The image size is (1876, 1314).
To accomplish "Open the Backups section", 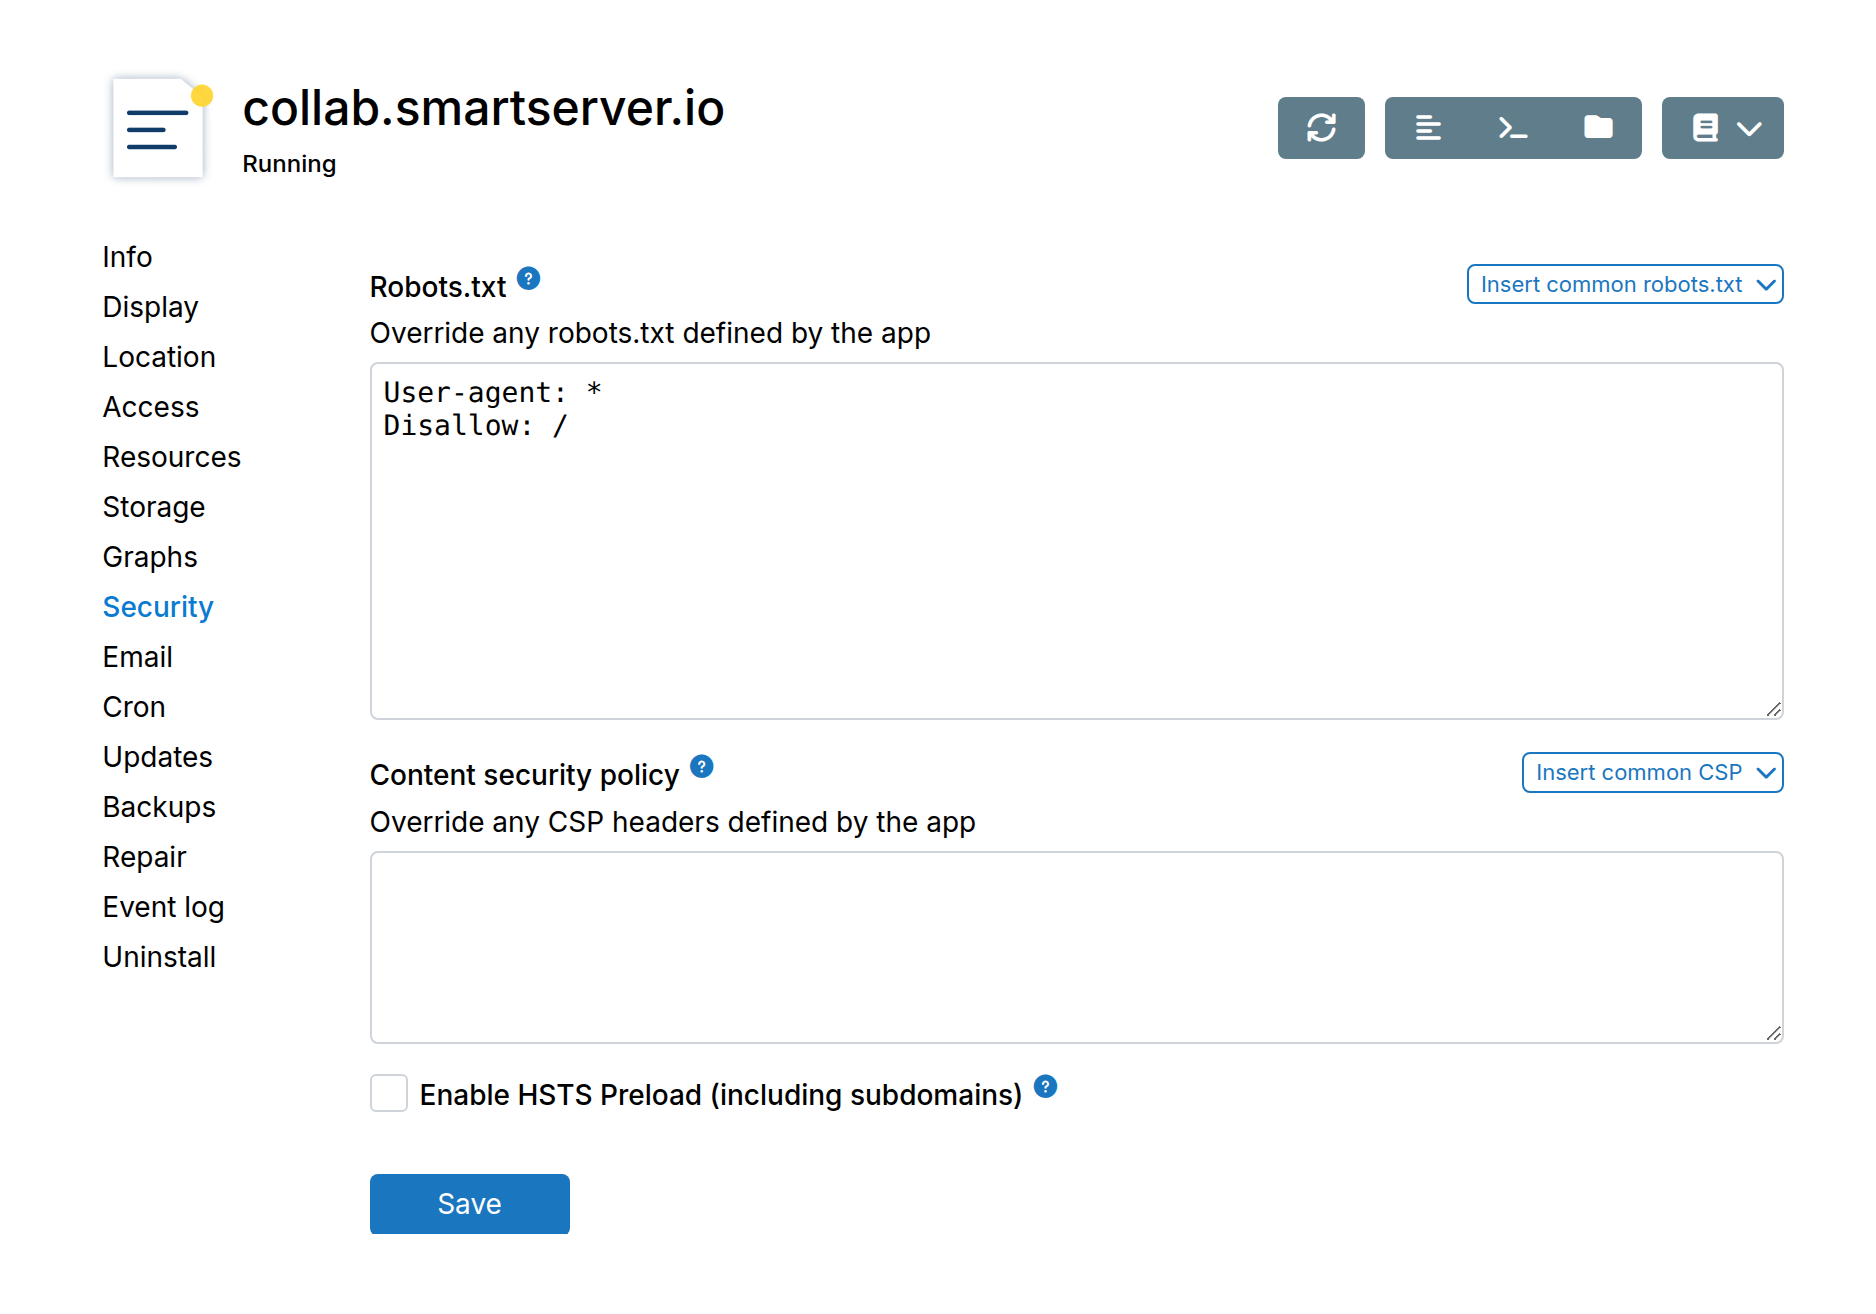I will pos(159,807).
